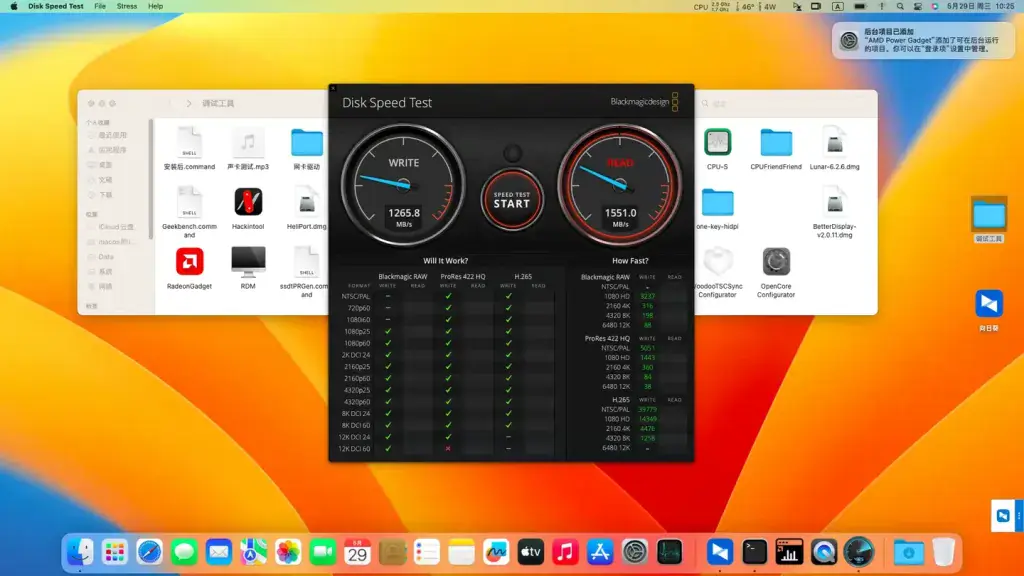Launch Safari from the Dock
The image size is (1024, 576).
[150, 552]
